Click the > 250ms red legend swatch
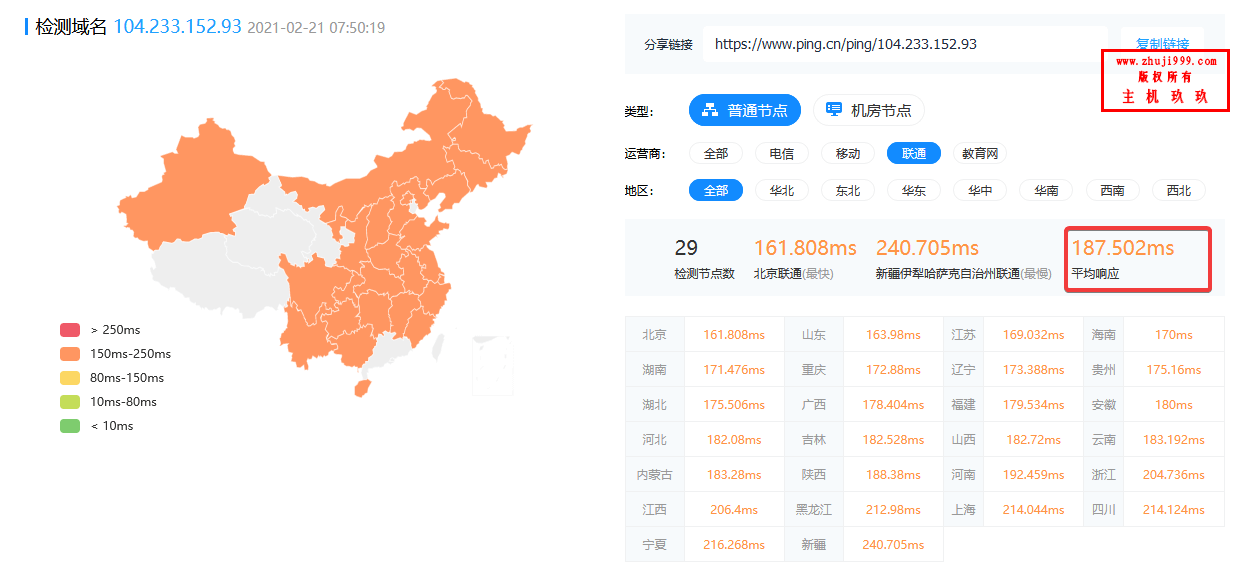 70,330
